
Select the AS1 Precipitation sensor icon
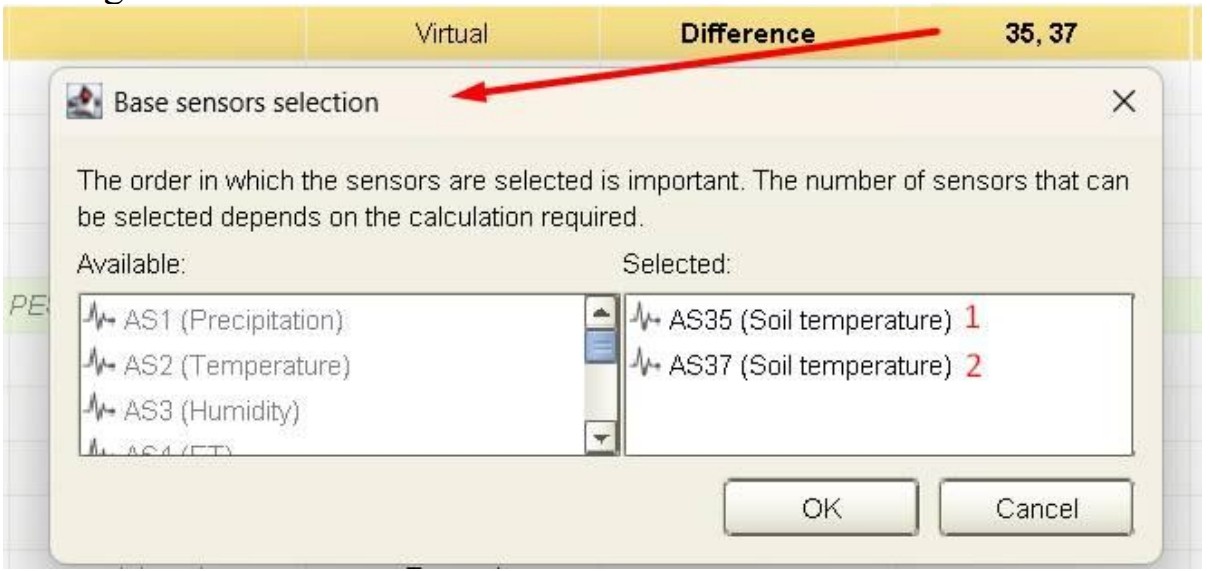[x=102, y=321]
